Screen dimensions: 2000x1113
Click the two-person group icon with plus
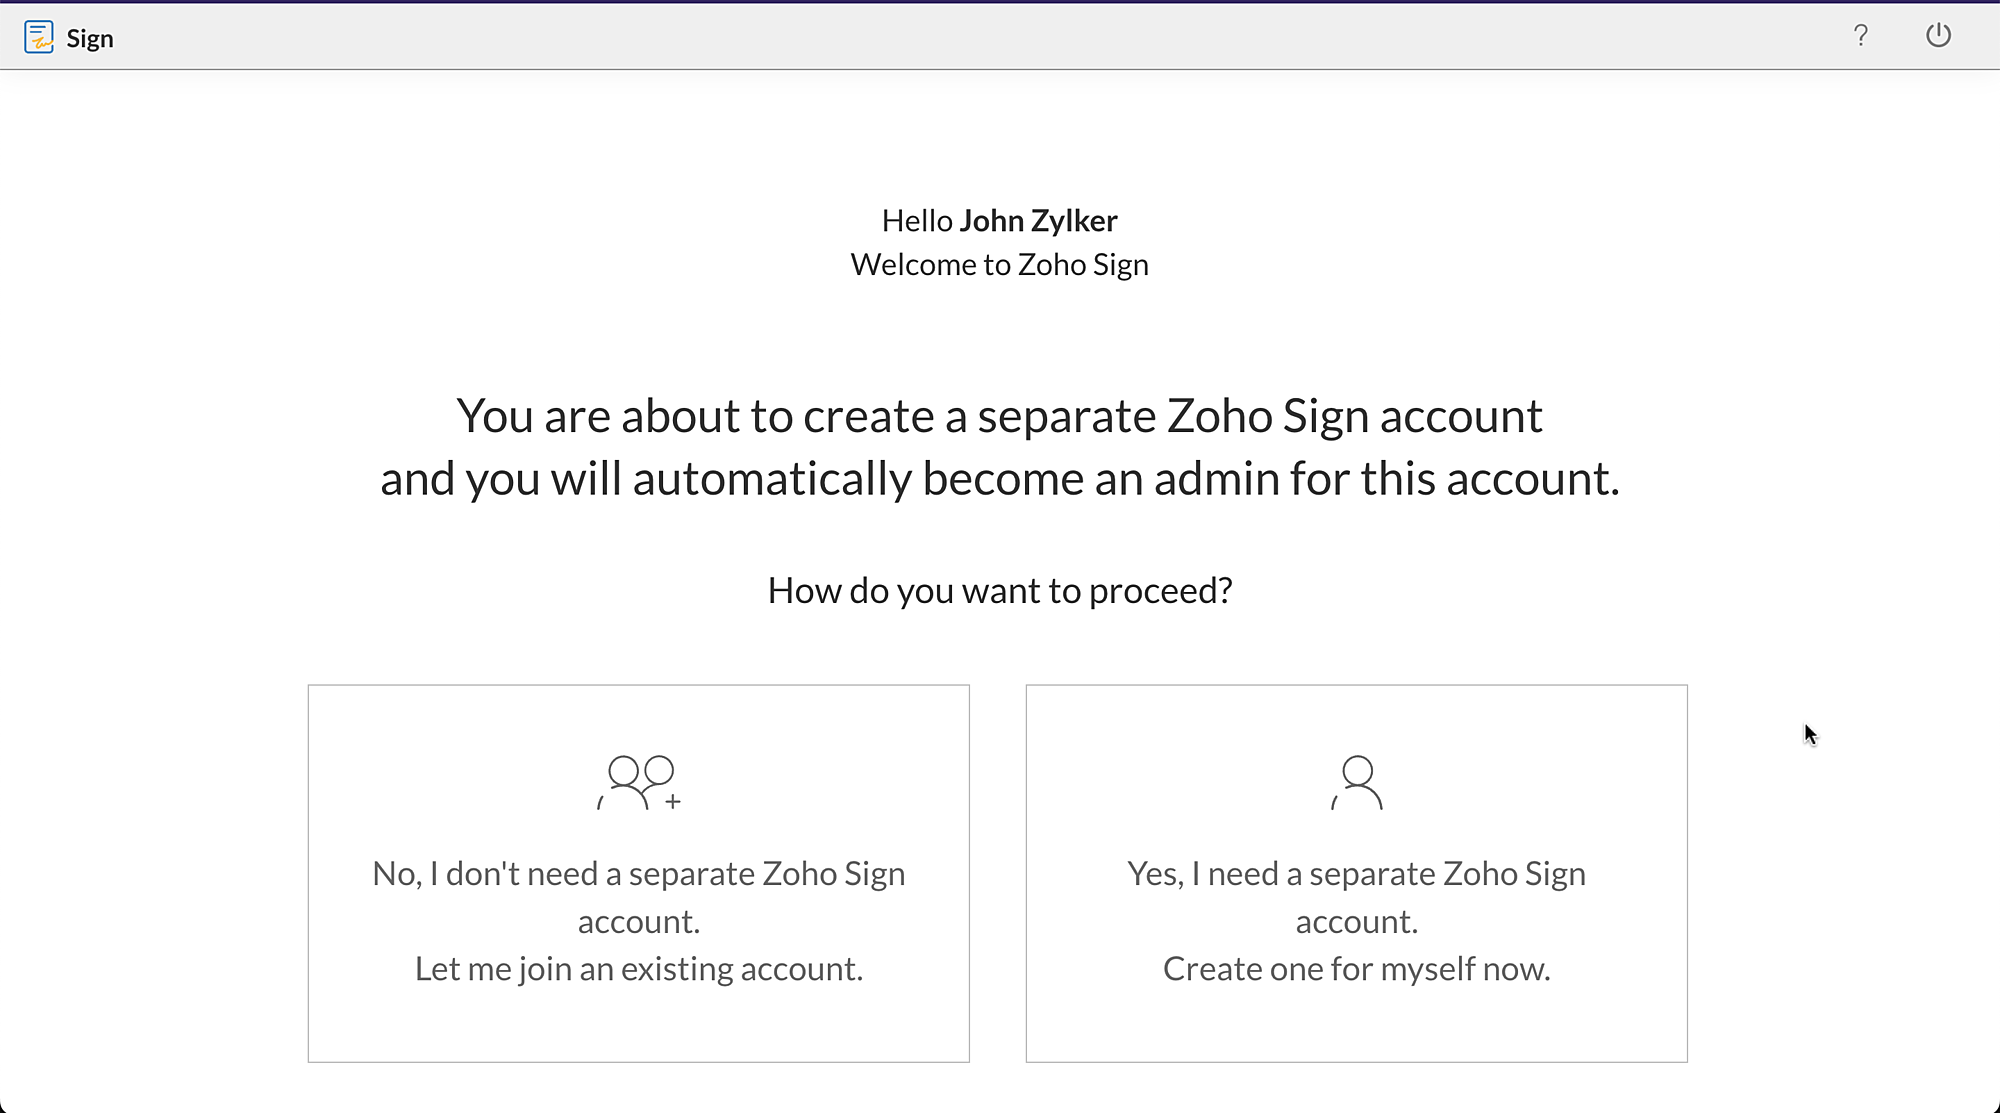tap(639, 782)
